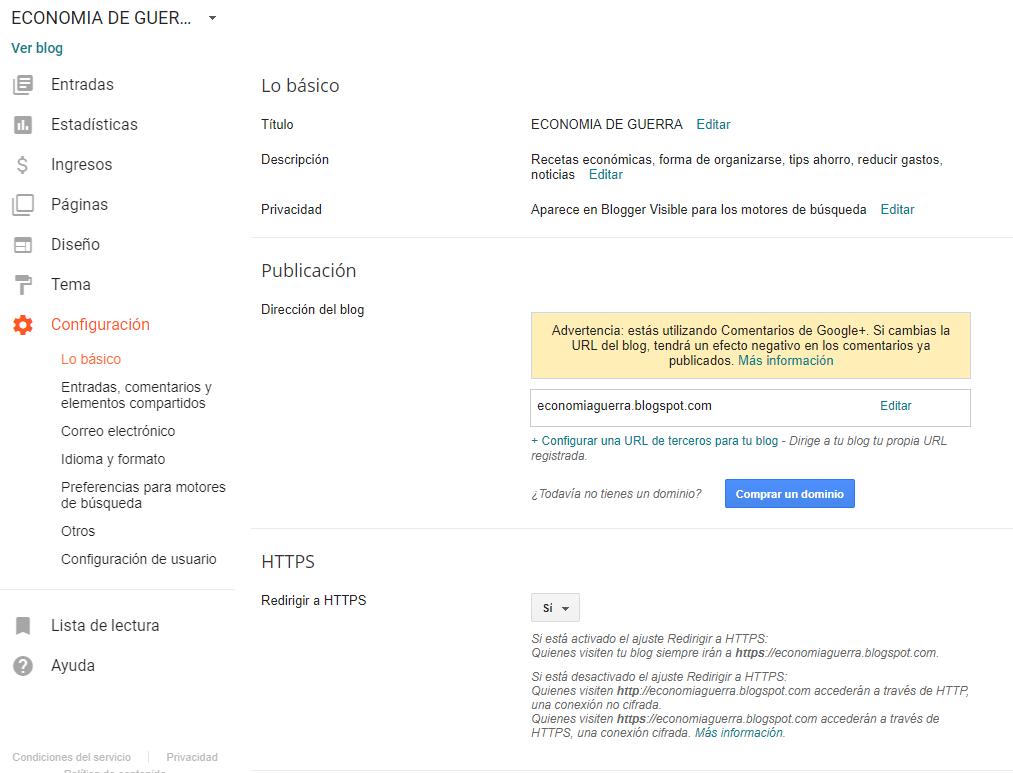Click the Comprar un dominio button
Viewport: 1013px width, 773px height.
[x=789, y=493]
